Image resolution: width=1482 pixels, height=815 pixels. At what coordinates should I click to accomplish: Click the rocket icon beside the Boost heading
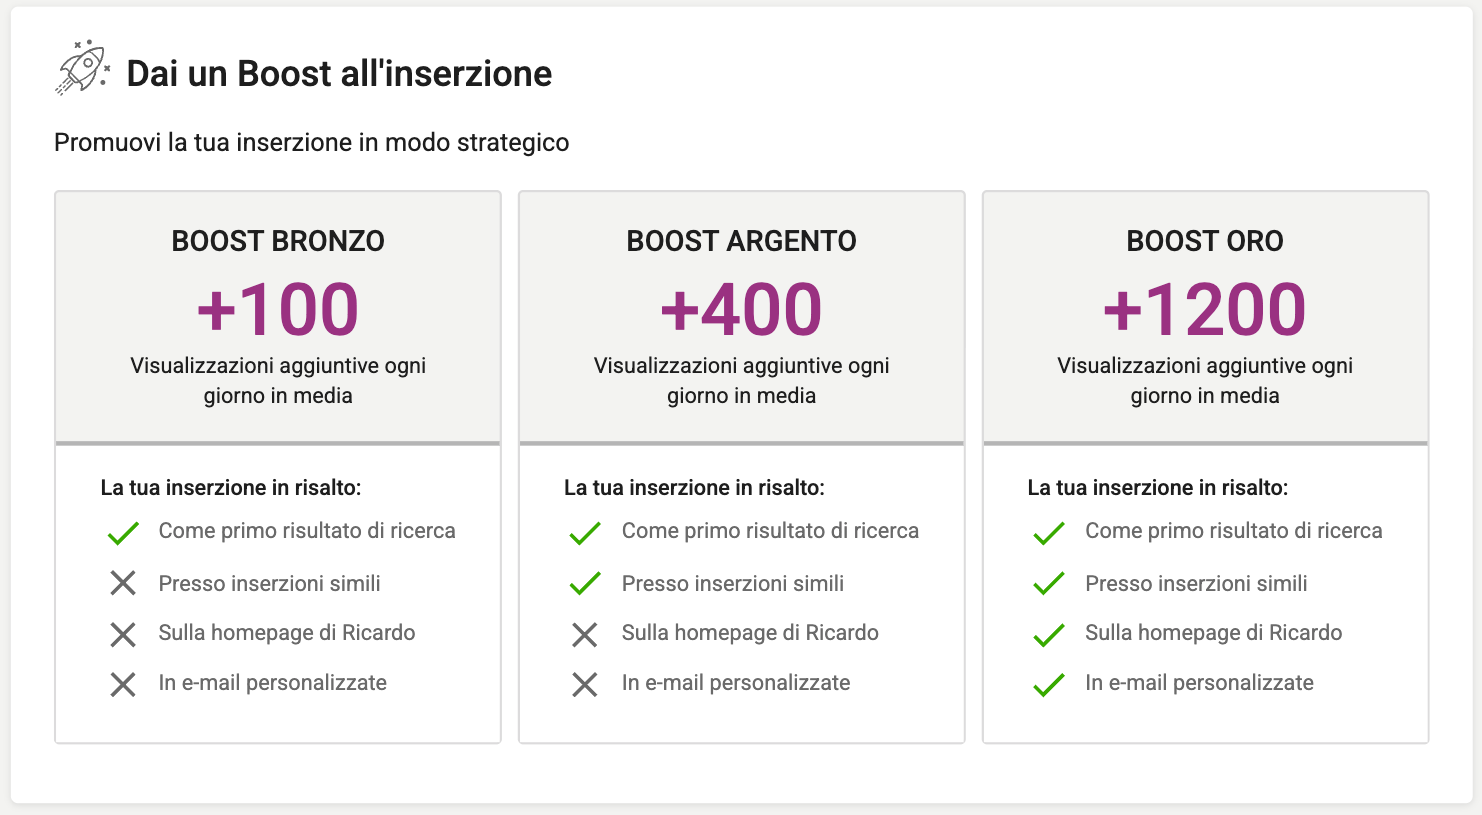[x=82, y=68]
